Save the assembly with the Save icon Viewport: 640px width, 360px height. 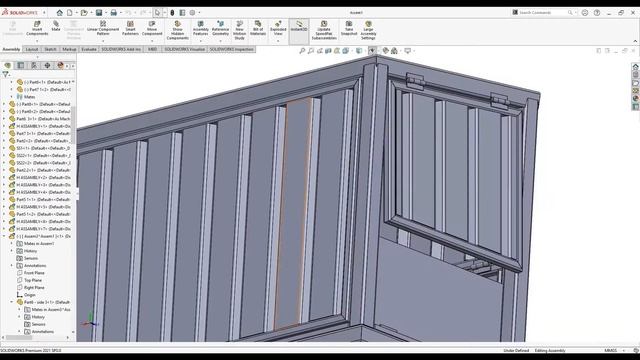pos(99,13)
